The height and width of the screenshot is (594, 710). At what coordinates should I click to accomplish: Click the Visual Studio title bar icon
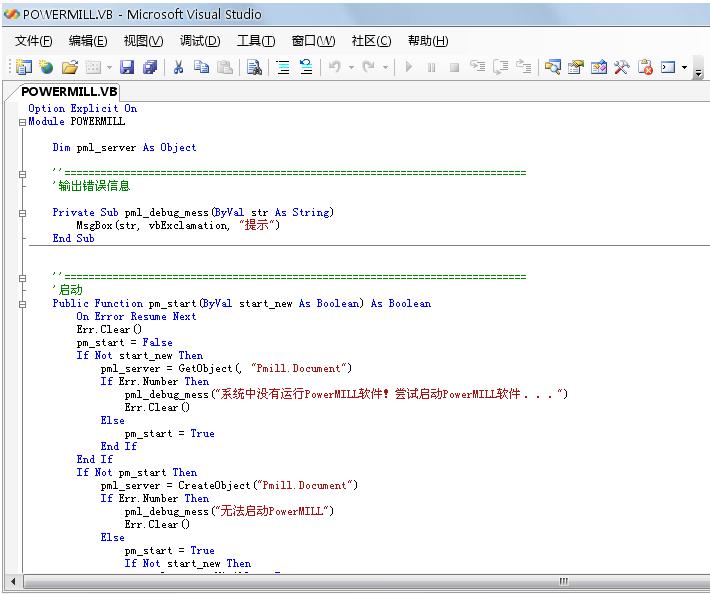pyautogui.click(x=11, y=14)
